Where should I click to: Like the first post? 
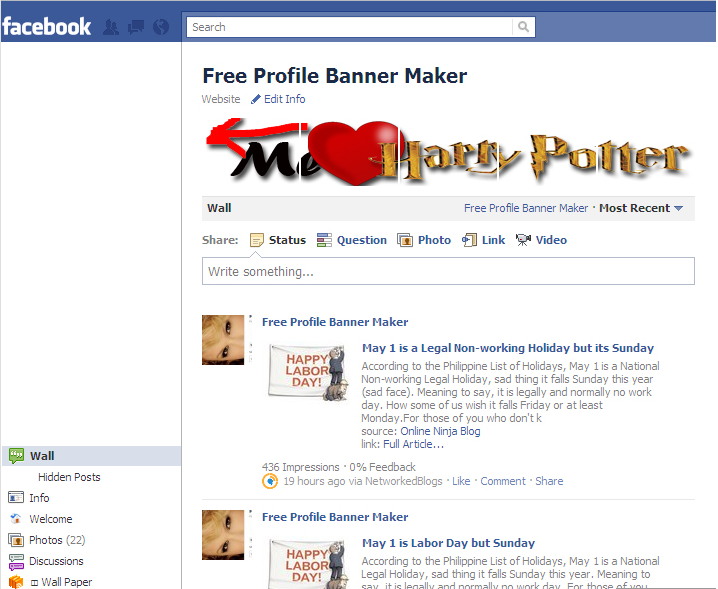461,481
